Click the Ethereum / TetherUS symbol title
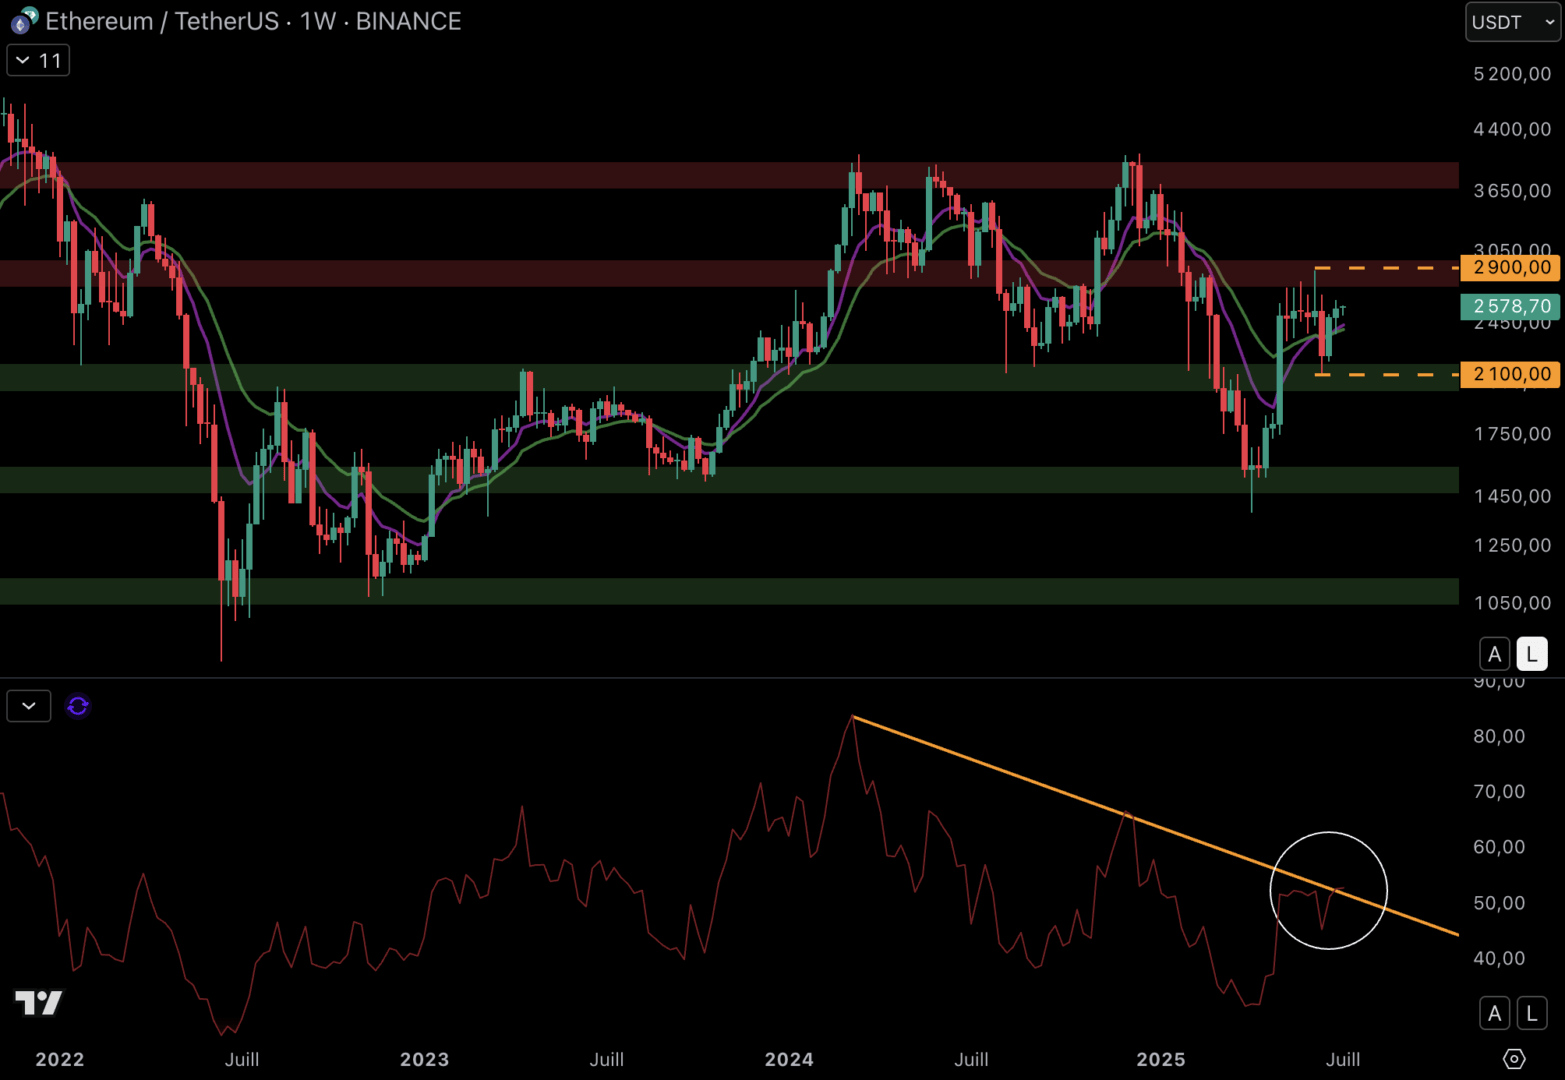Screen dimensions: 1565x1080 pos(162,21)
